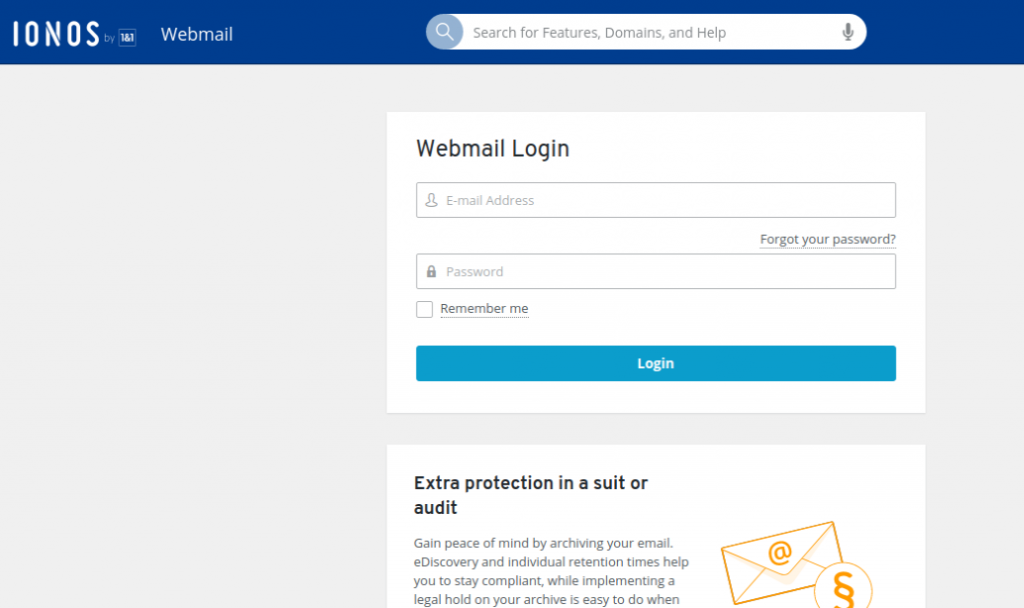Activate microphone voice search icon
Viewport: 1024px width, 608px height.
(848, 32)
